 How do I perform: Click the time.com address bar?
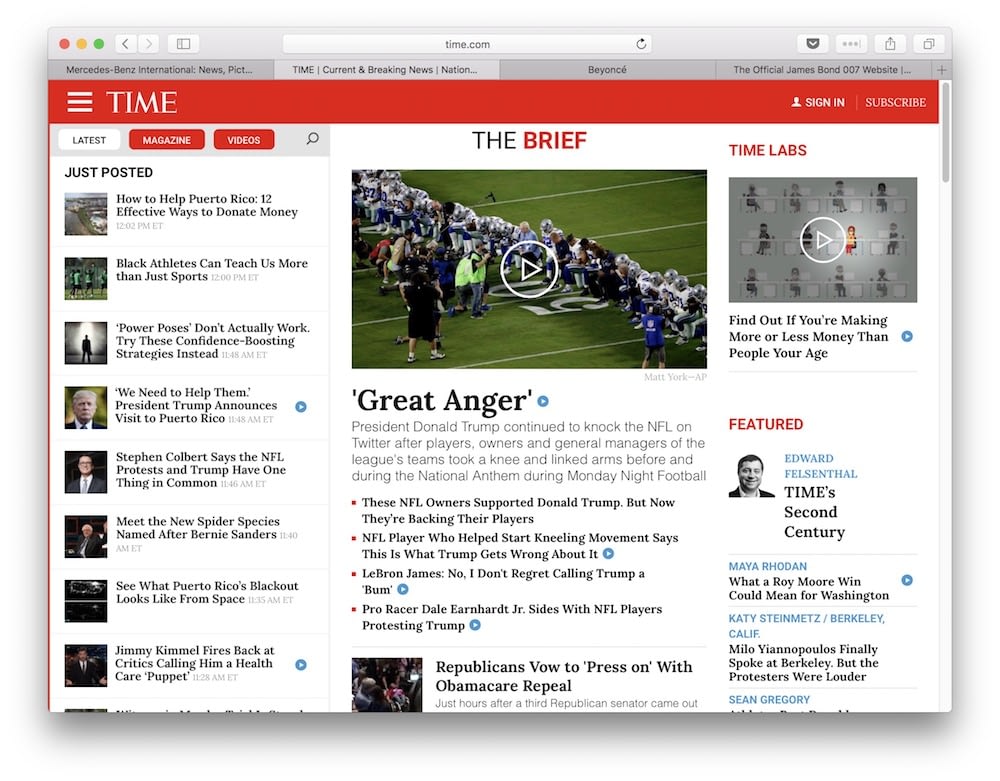coord(467,43)
